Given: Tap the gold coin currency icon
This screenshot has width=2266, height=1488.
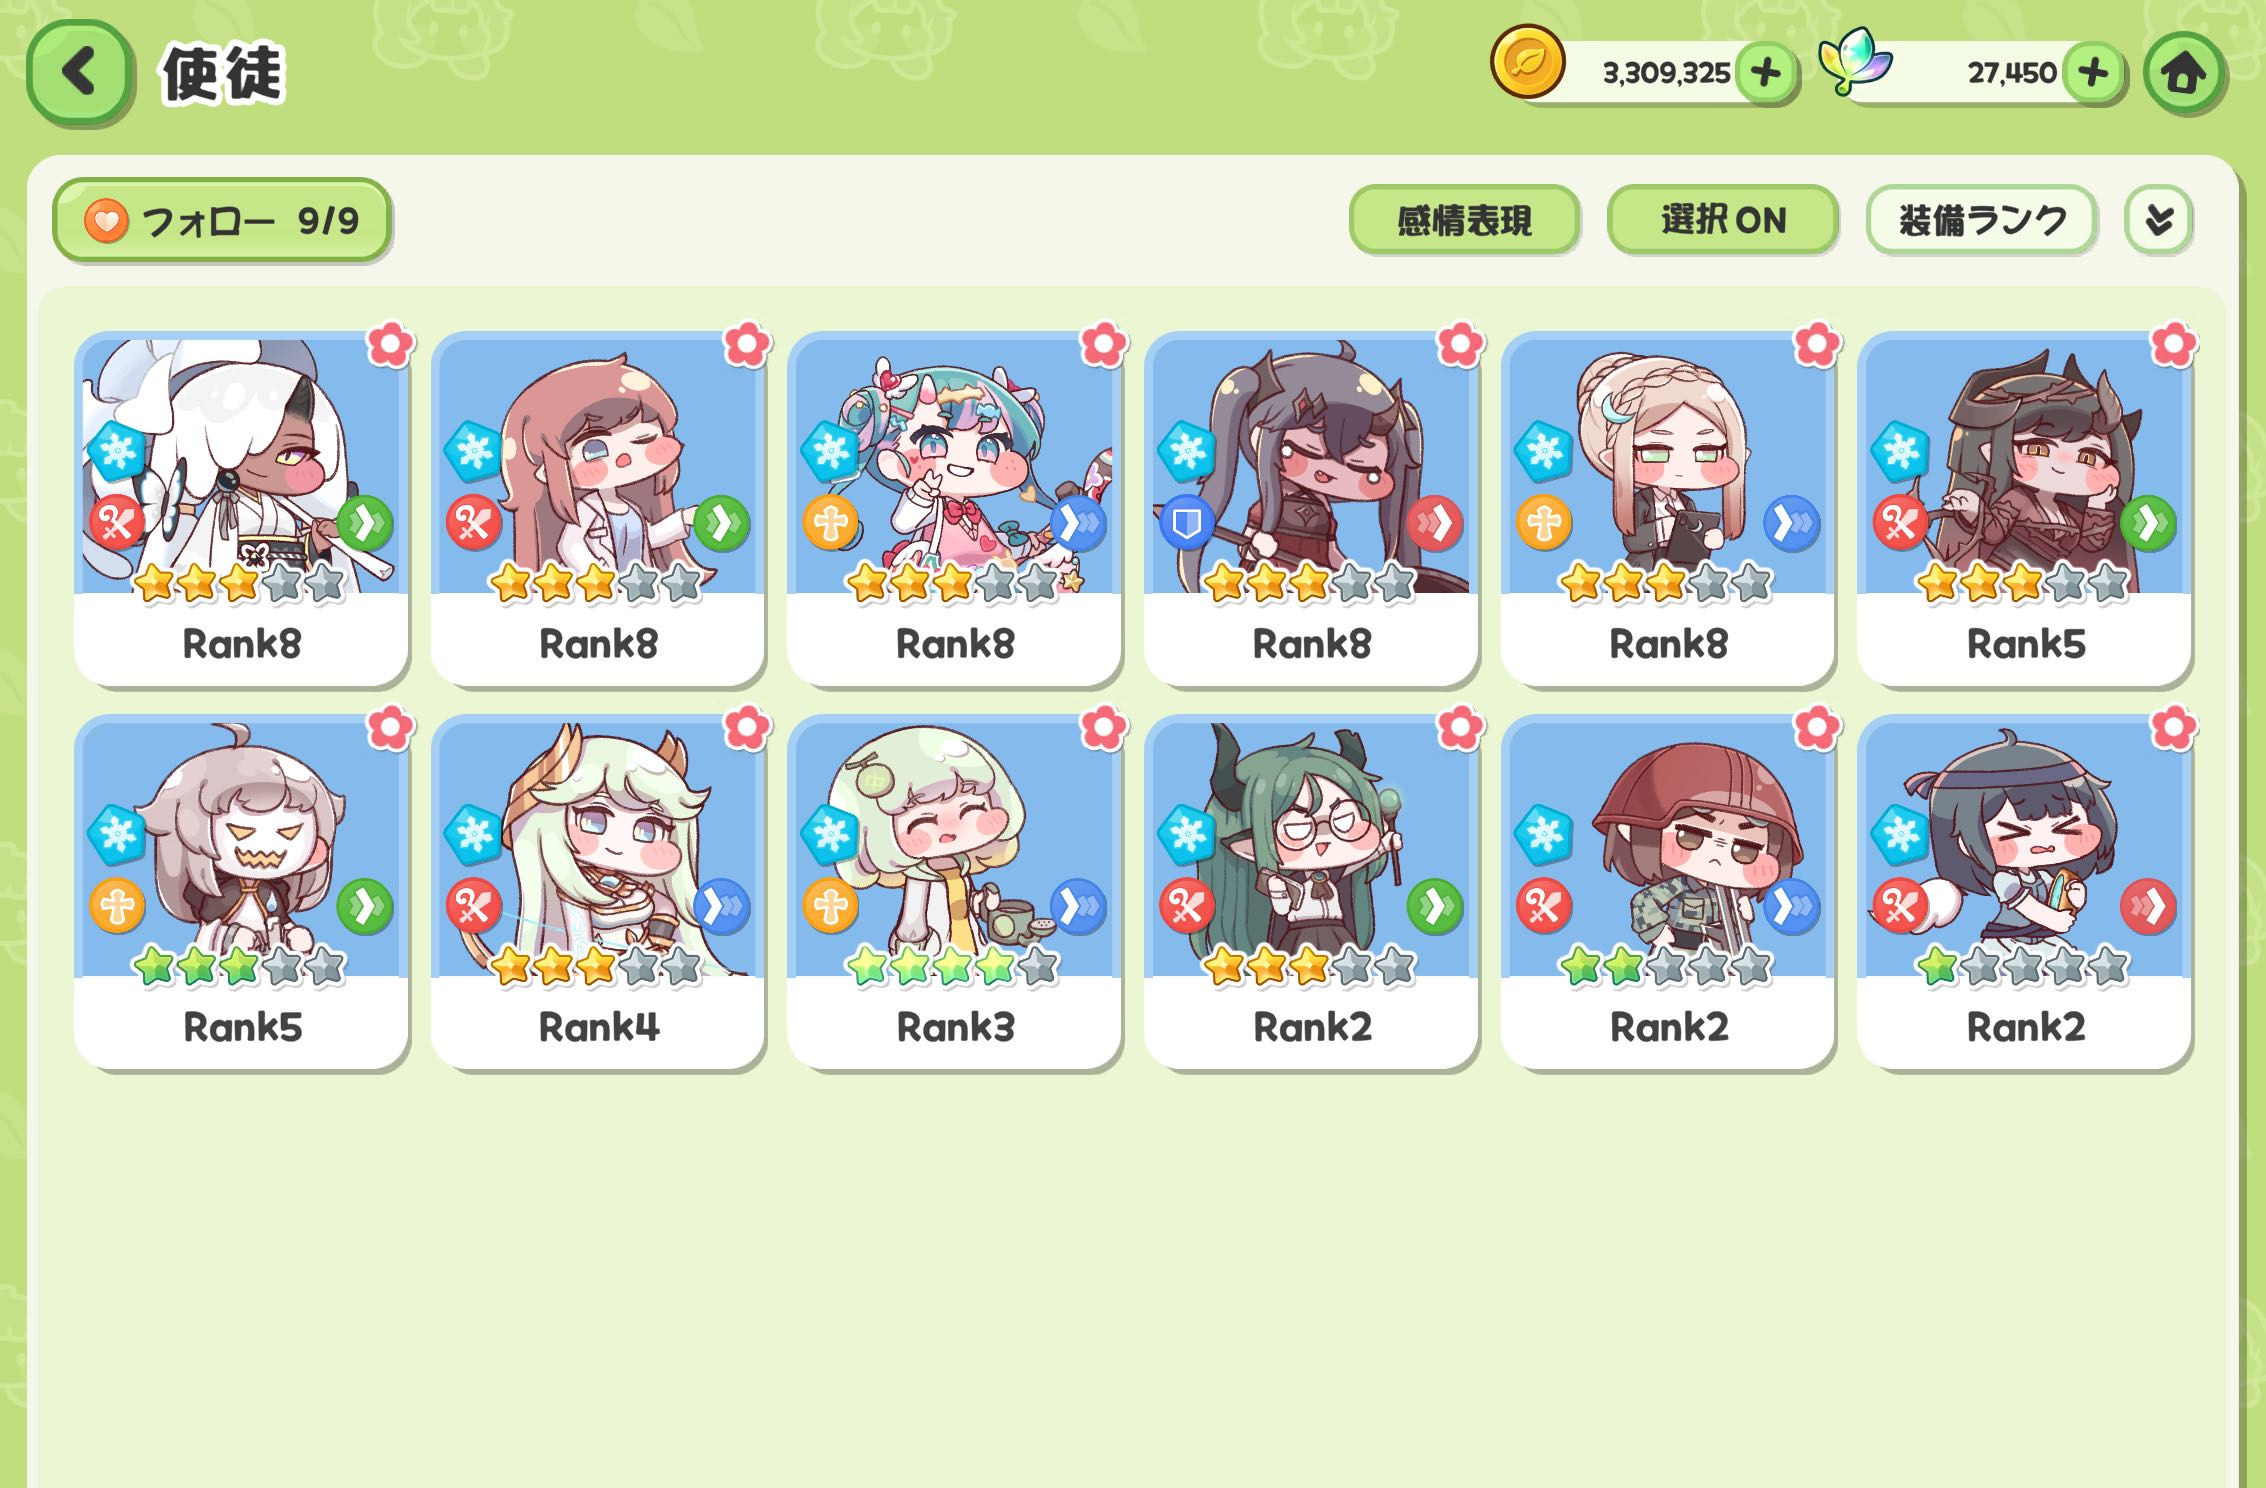Looking at the screenshot, I should (x=1527, y=62).
